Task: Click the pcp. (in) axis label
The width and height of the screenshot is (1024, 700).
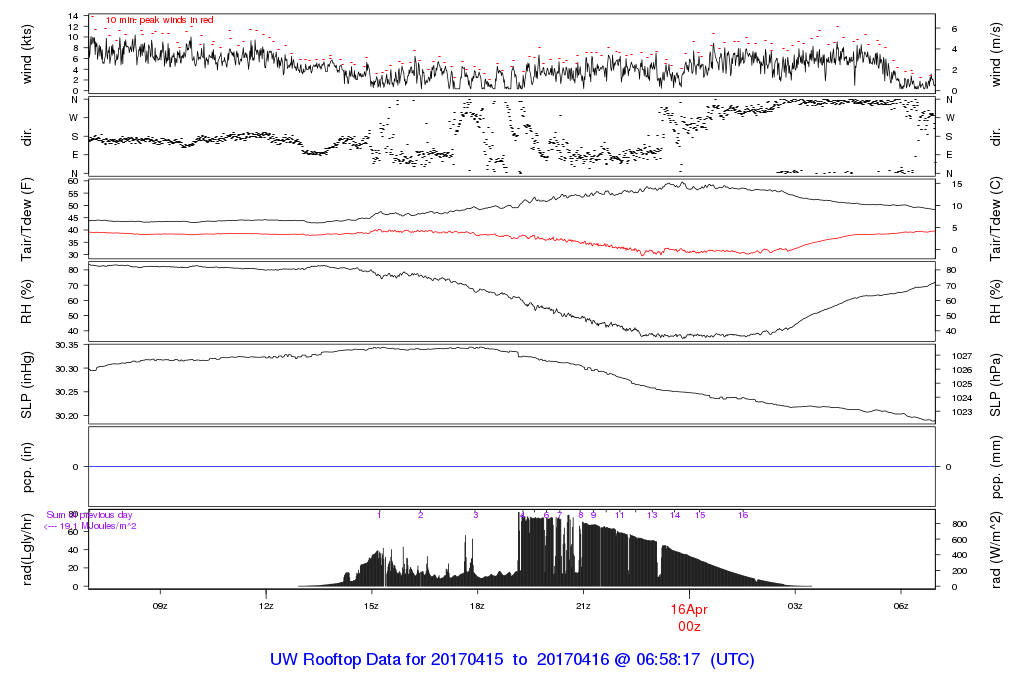Action: point(27,467)
